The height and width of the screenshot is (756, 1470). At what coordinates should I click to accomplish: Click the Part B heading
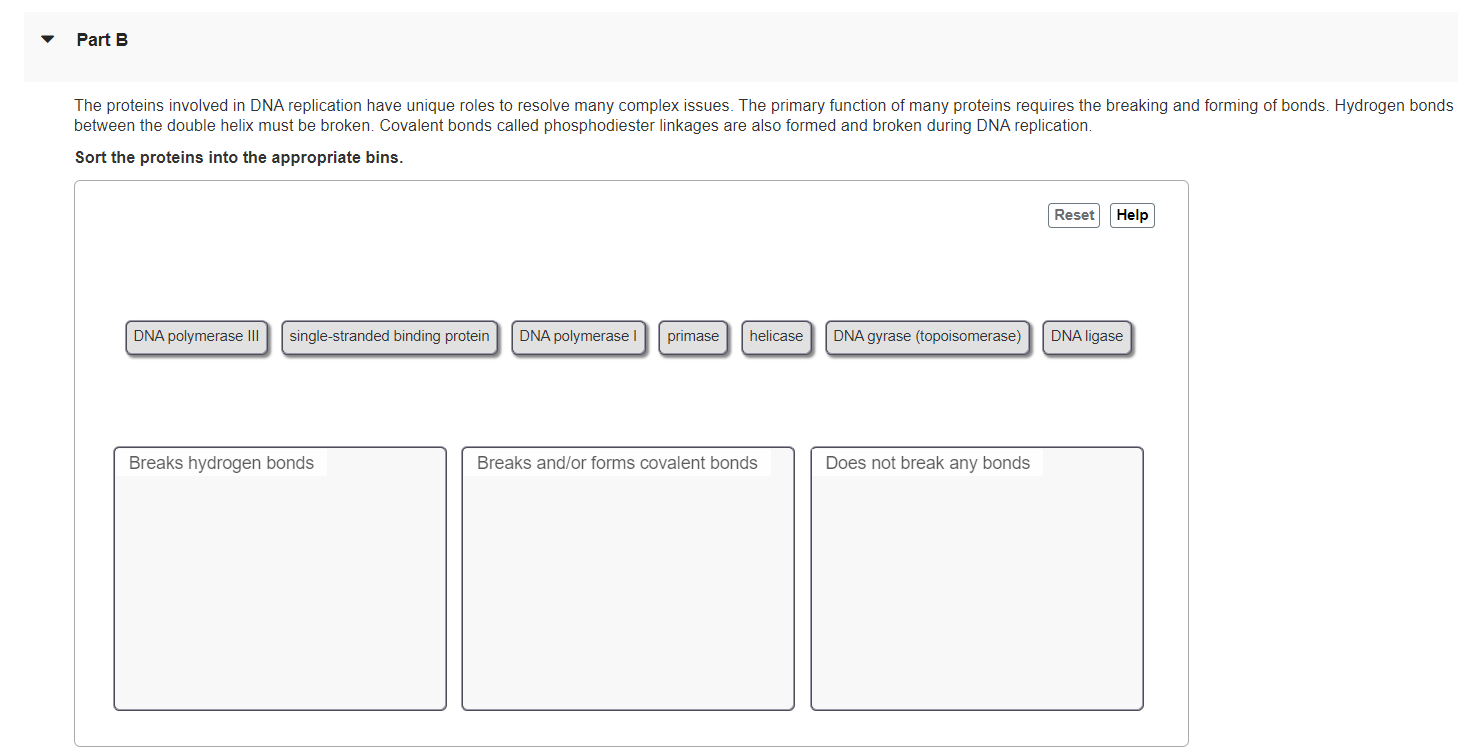coord(102,40)
